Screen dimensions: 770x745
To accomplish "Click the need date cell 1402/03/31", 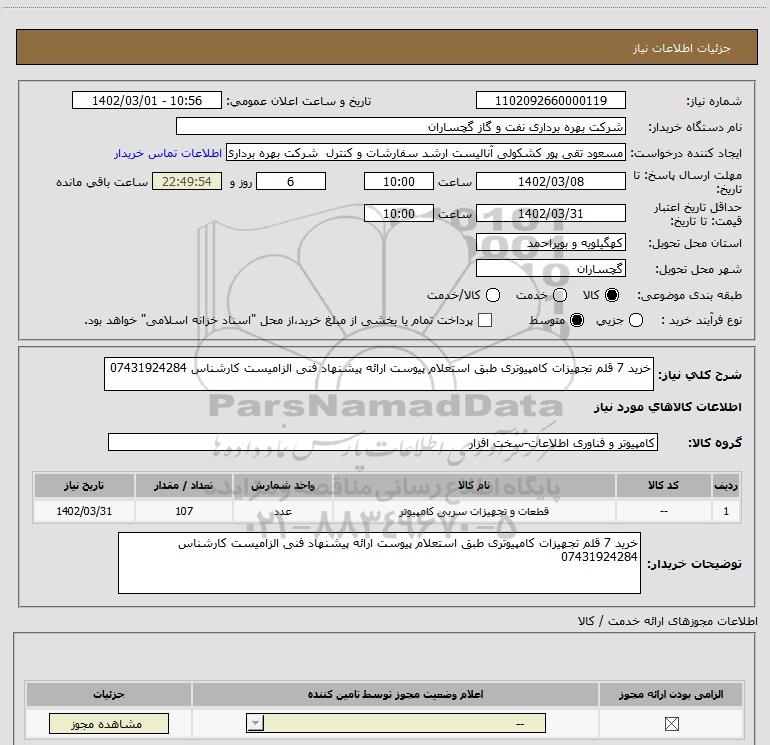I will (x=84, y=511).
